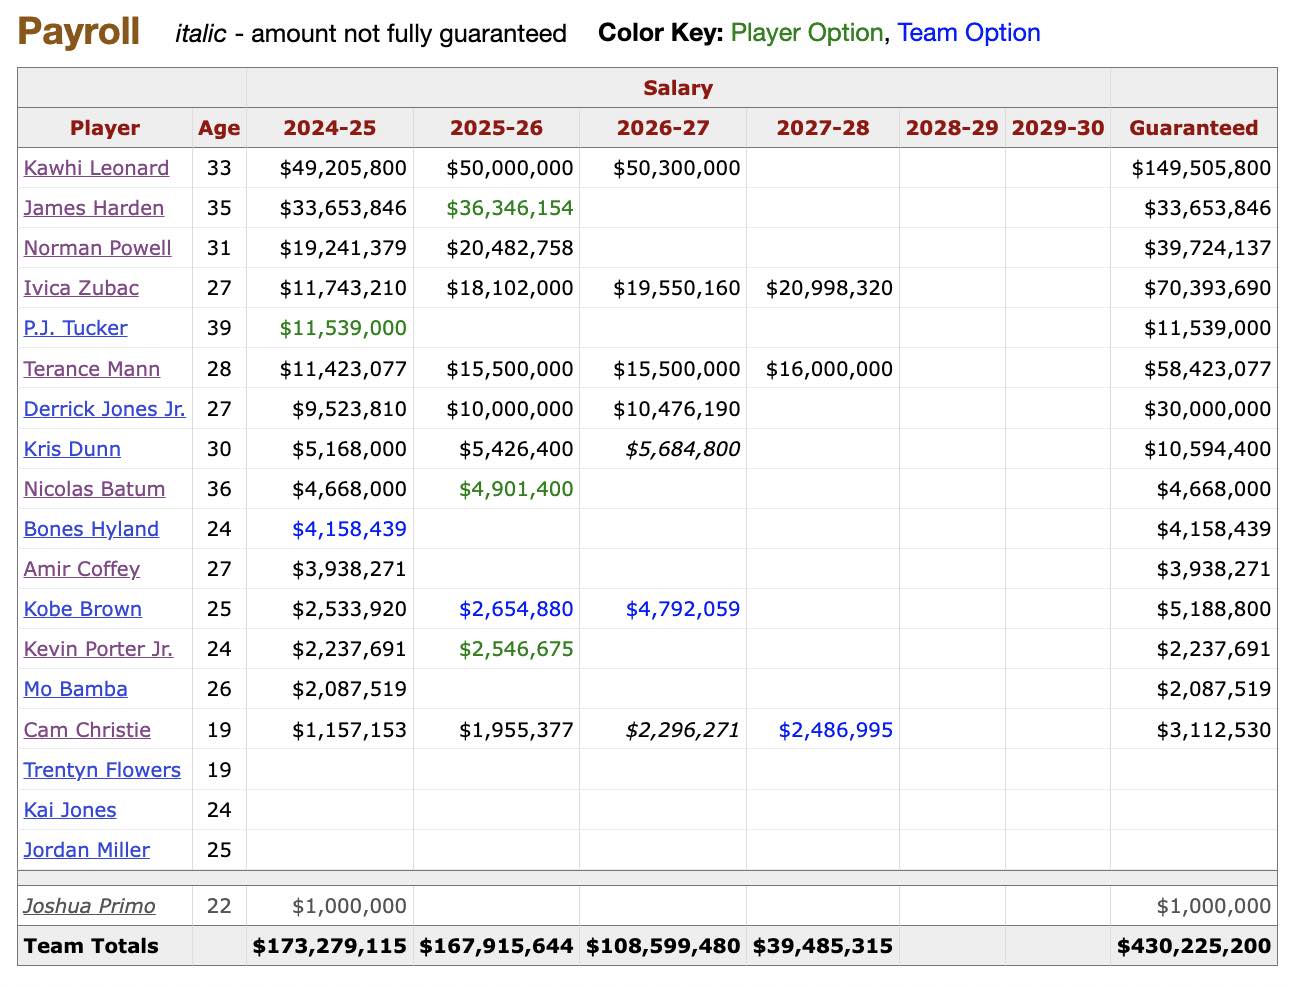Select the $108,599,480 team total
The image size is (1300, 986).
tap(664, 946)
